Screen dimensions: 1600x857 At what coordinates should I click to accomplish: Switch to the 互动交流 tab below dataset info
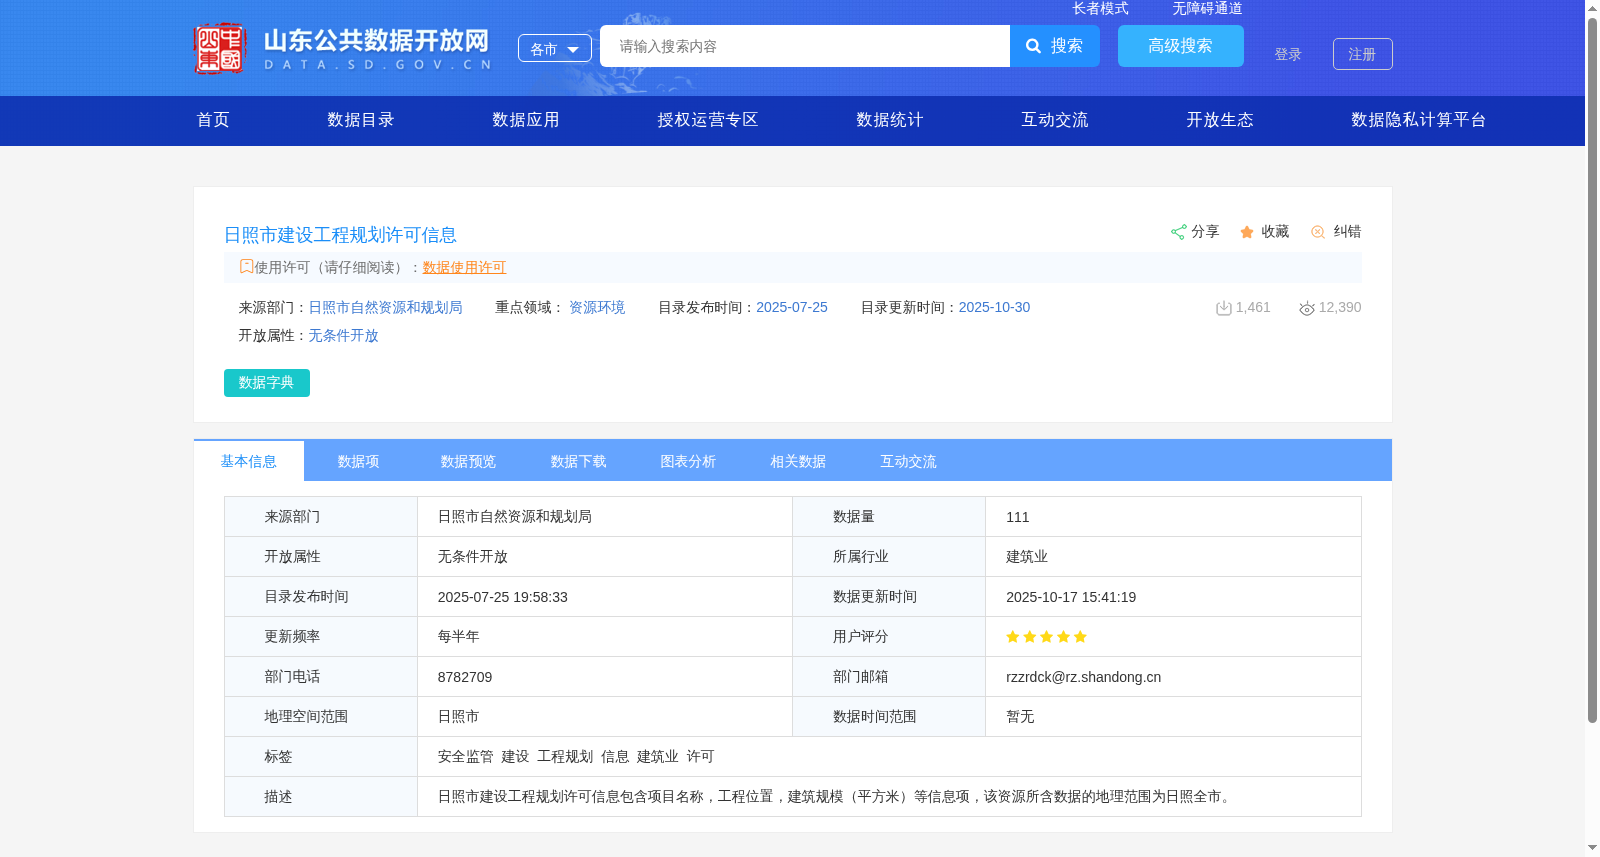click(x=909, y=461)
